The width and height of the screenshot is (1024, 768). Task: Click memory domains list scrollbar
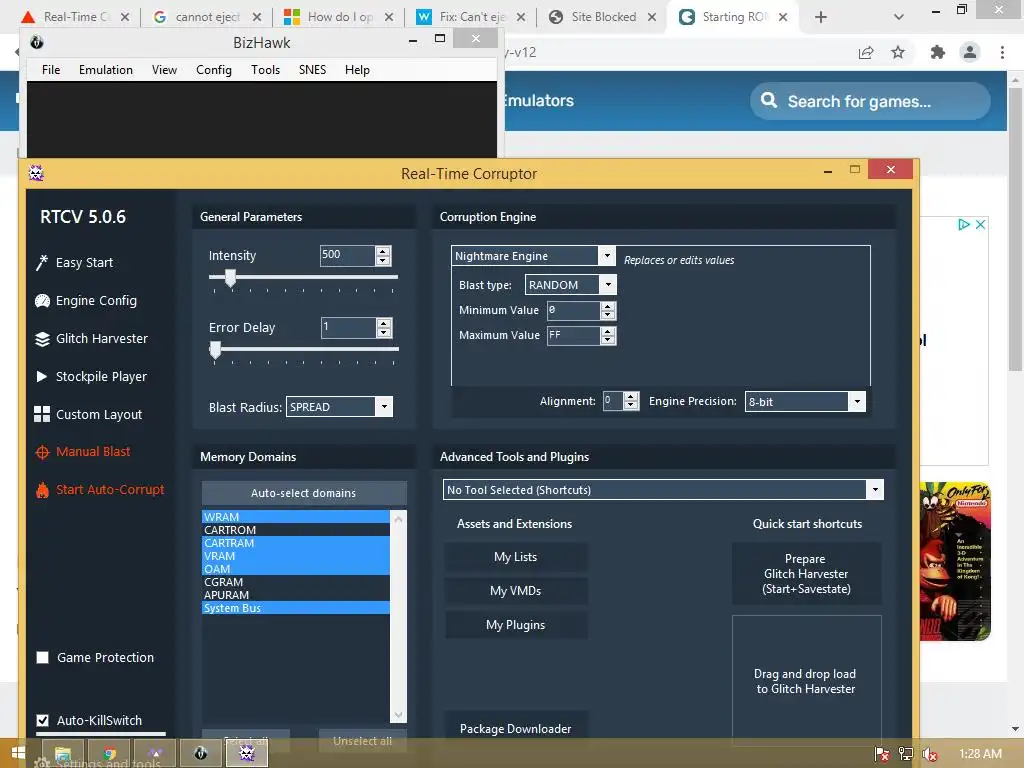pos(398,616)
